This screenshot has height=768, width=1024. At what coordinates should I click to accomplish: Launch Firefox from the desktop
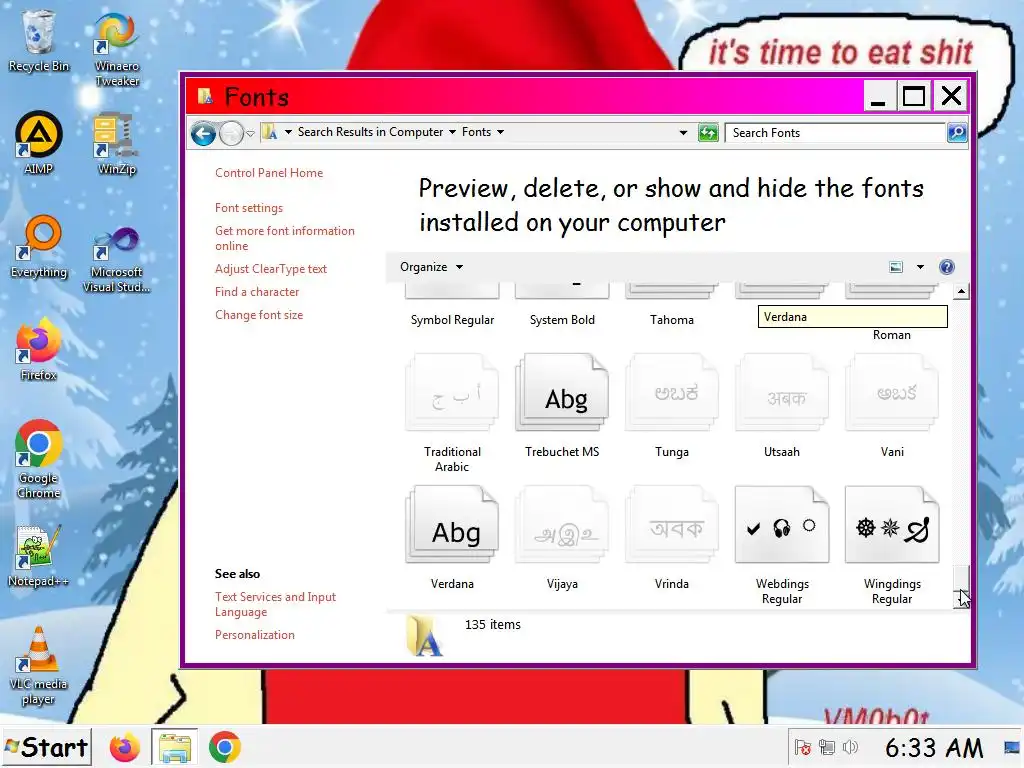(x=39, y=349)
